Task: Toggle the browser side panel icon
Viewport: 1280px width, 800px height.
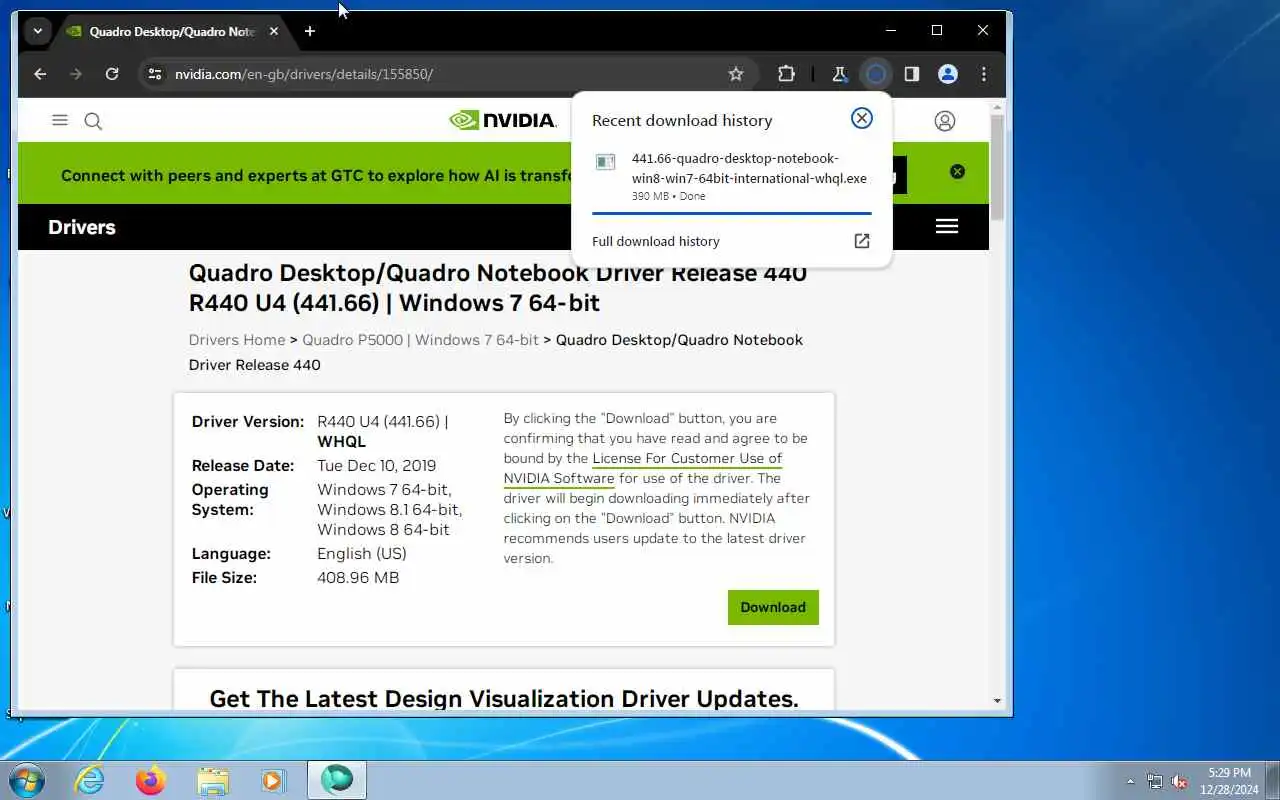Action: (x=912, y=74)
